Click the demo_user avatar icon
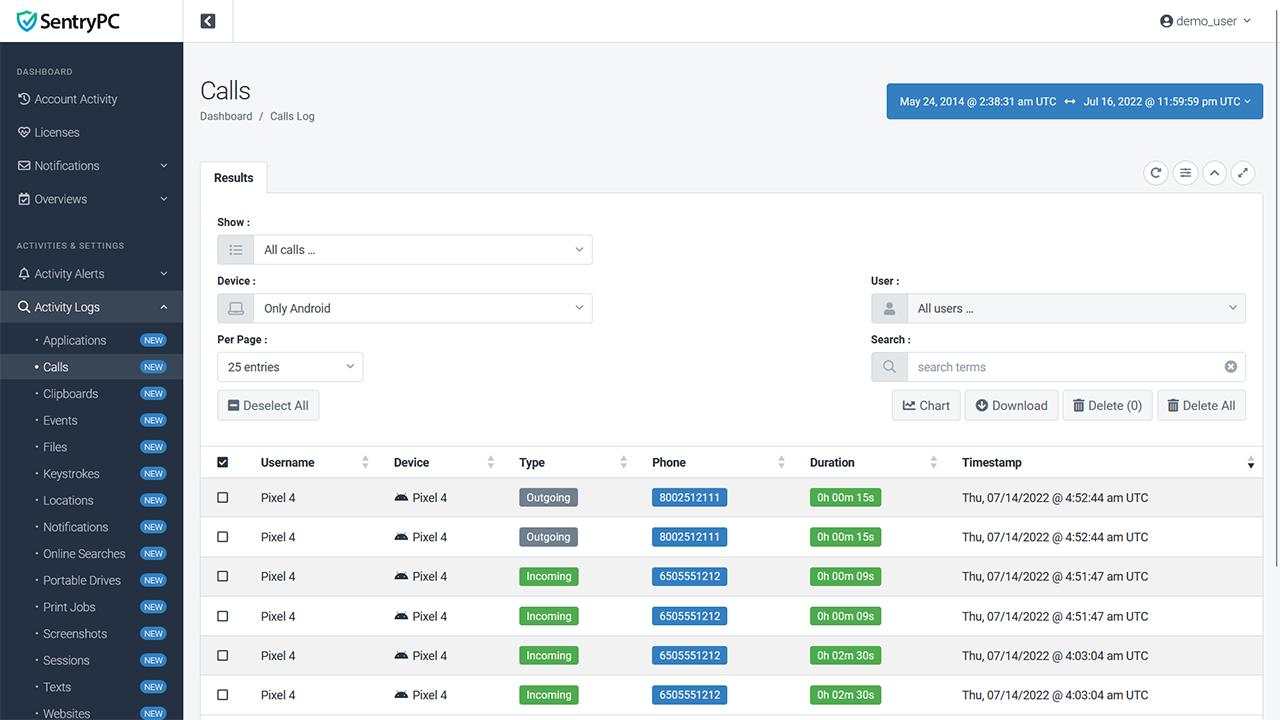The width and height of the screenshot is (1280, 720). pos(1166,21)
